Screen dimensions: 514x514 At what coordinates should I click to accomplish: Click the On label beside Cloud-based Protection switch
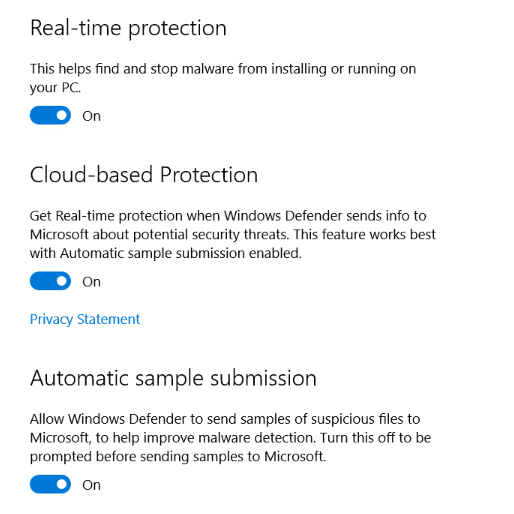tap(91, 282)
